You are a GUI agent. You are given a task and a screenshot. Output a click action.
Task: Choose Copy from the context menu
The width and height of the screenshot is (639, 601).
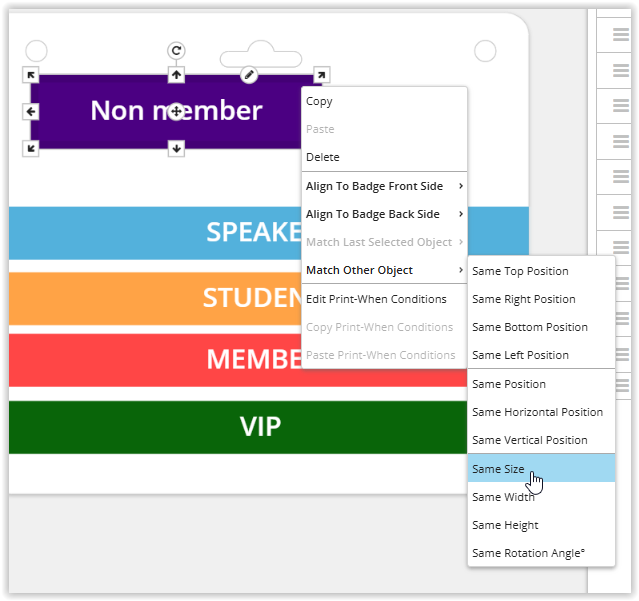coord(320,101)
